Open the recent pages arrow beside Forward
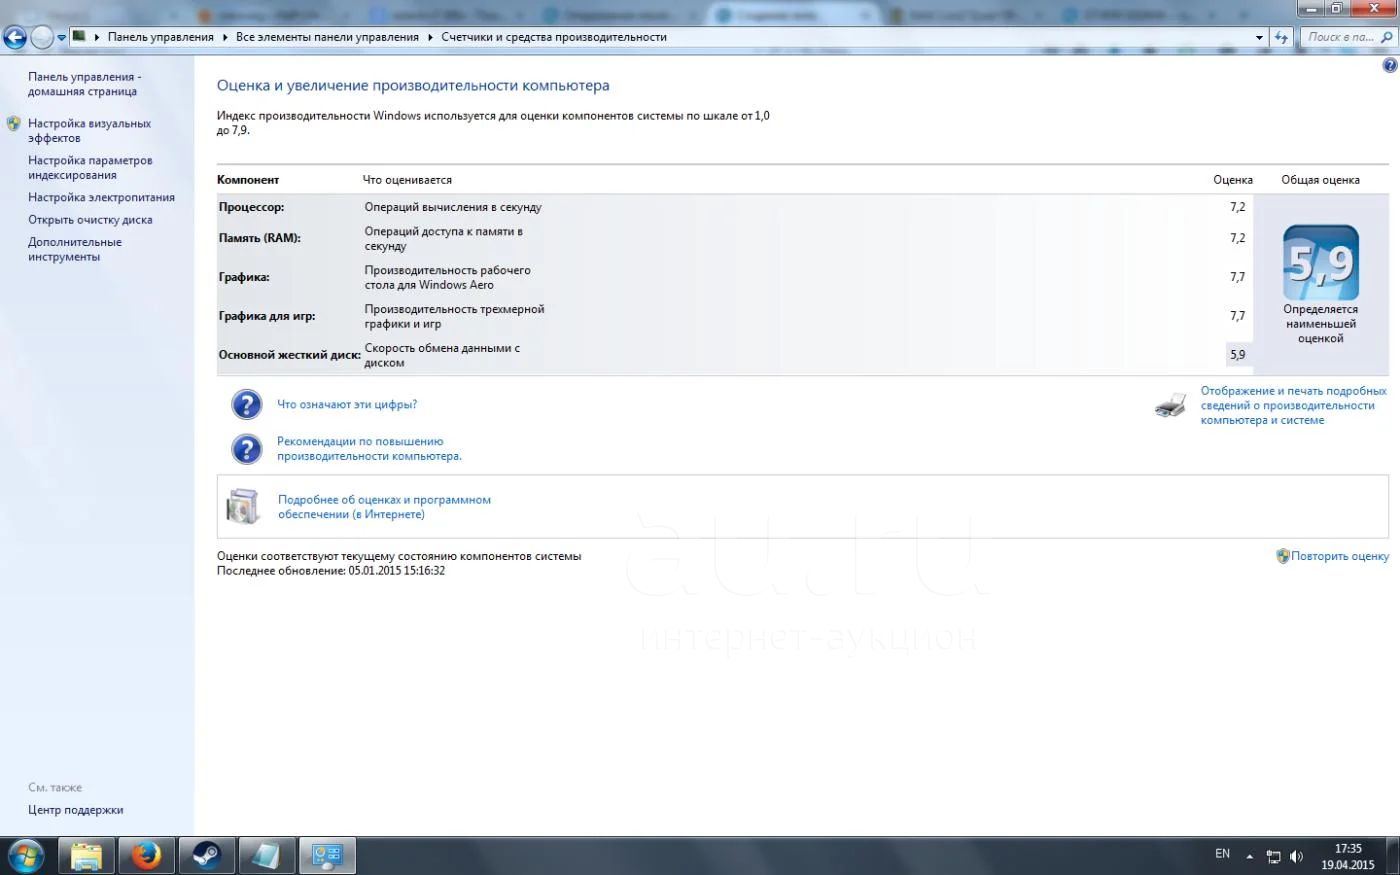 [61, 38]
